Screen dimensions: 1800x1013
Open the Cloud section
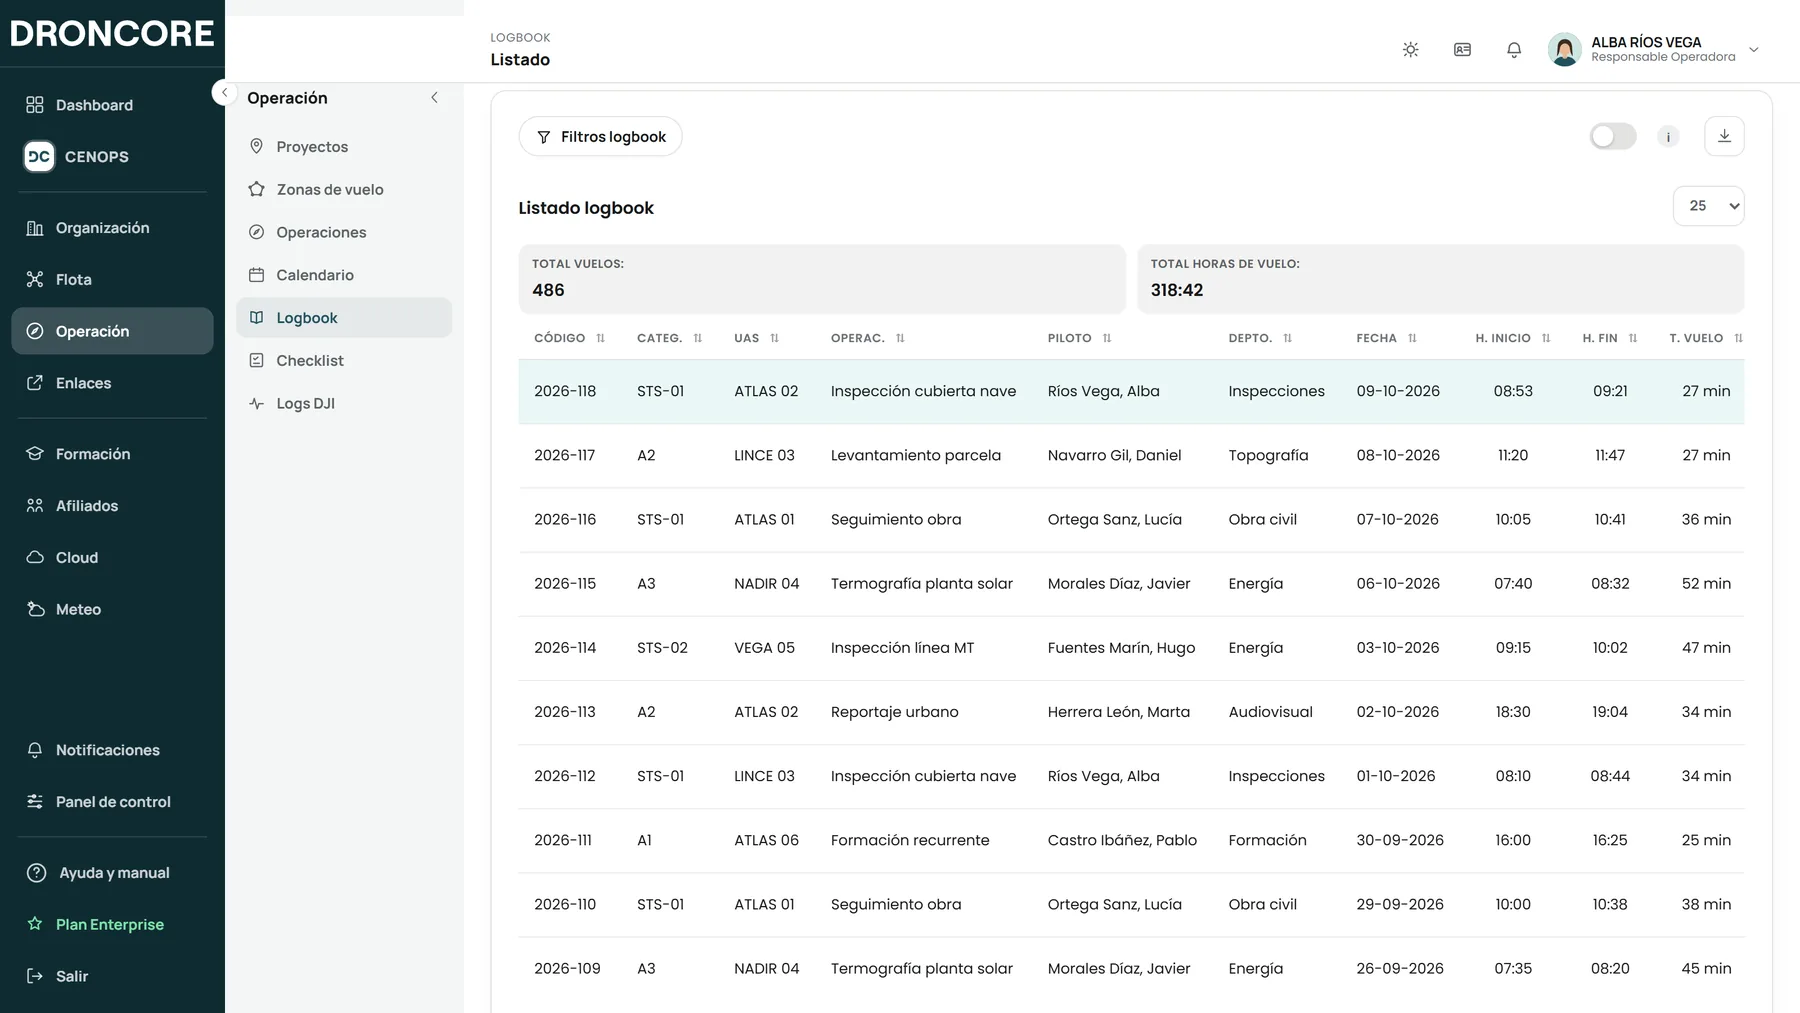click(x=112, y=557)
